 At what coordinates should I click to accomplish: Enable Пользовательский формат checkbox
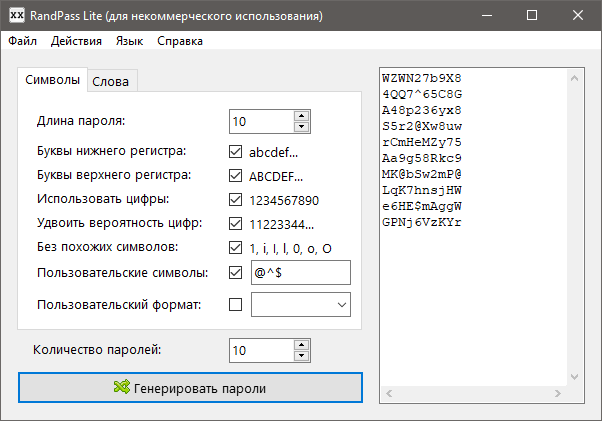[x=235, y=305]
